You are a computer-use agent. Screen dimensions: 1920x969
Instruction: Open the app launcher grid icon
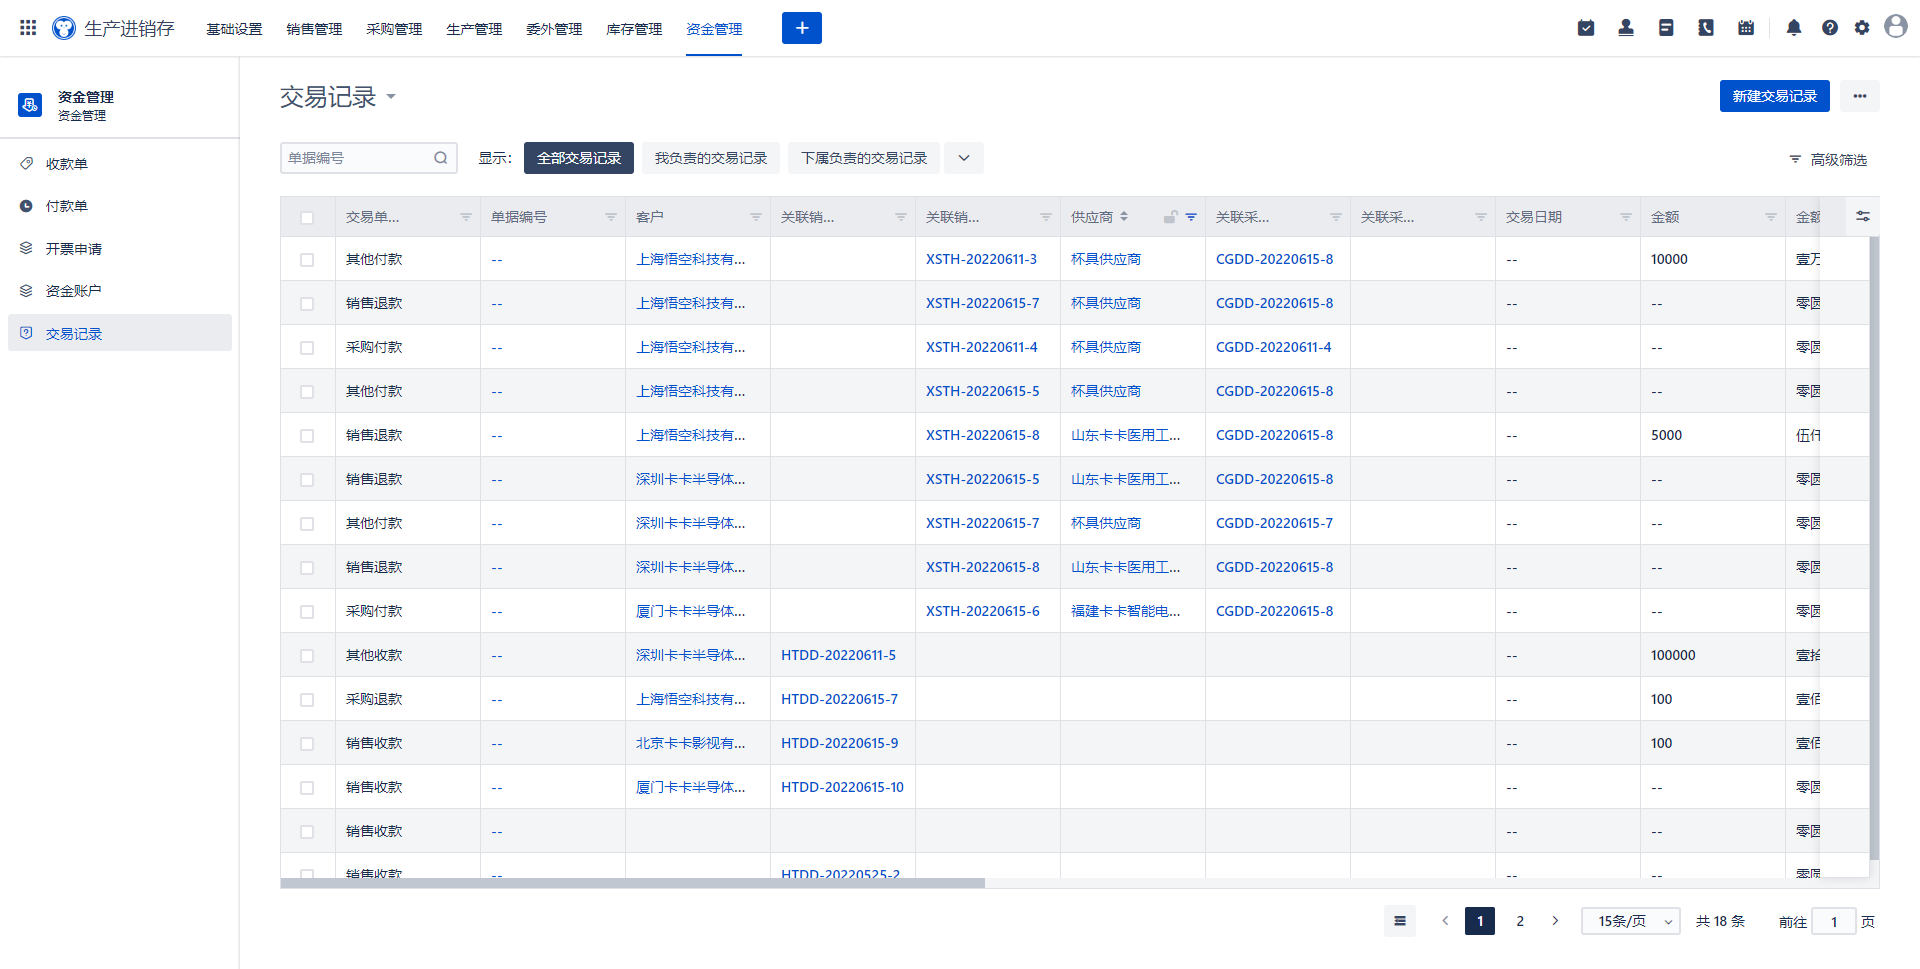click(28, 28)
